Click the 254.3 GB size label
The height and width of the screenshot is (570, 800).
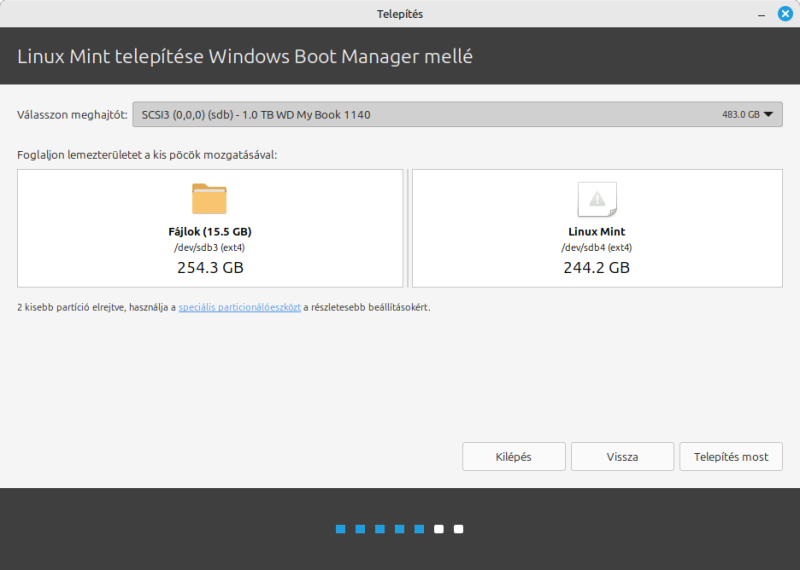coord(210,267)
